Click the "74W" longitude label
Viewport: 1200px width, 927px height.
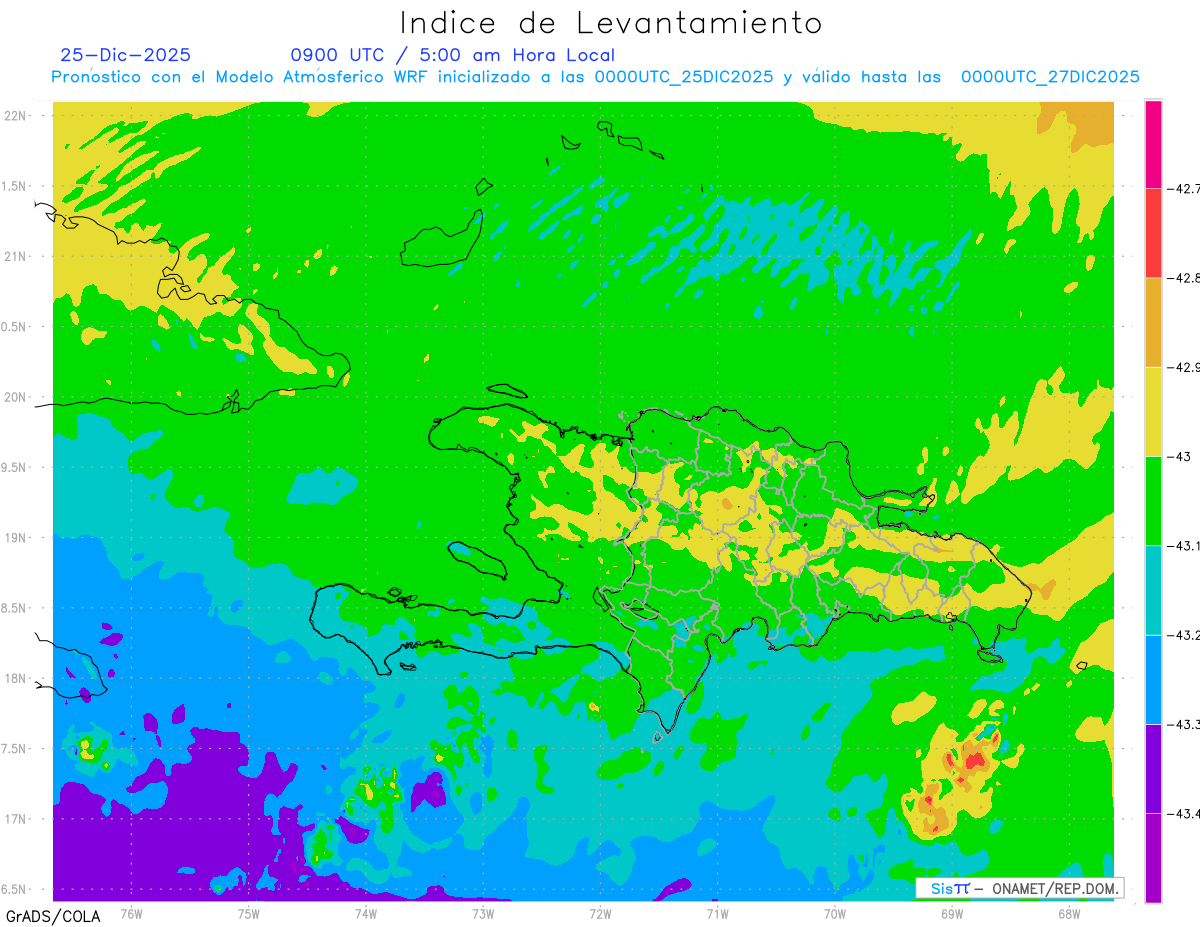coord(365,913)
